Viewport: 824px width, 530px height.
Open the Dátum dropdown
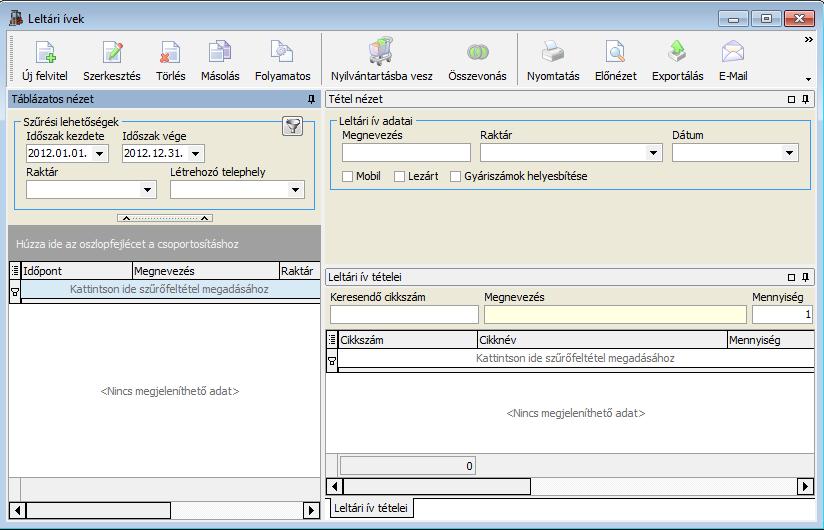pos(789,153)
